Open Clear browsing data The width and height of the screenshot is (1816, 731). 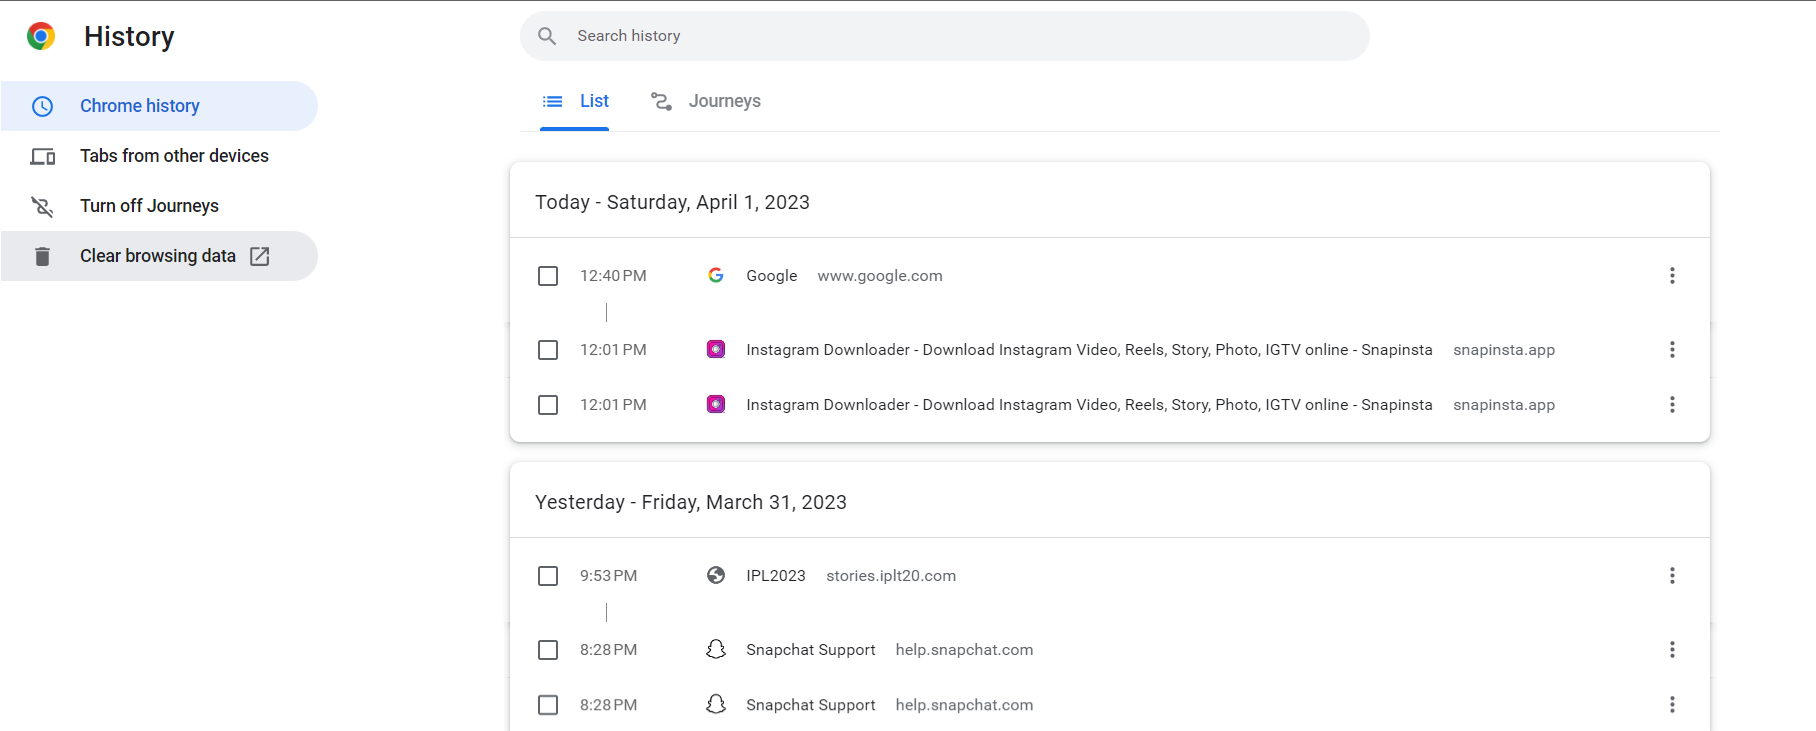tap(159, 256)
